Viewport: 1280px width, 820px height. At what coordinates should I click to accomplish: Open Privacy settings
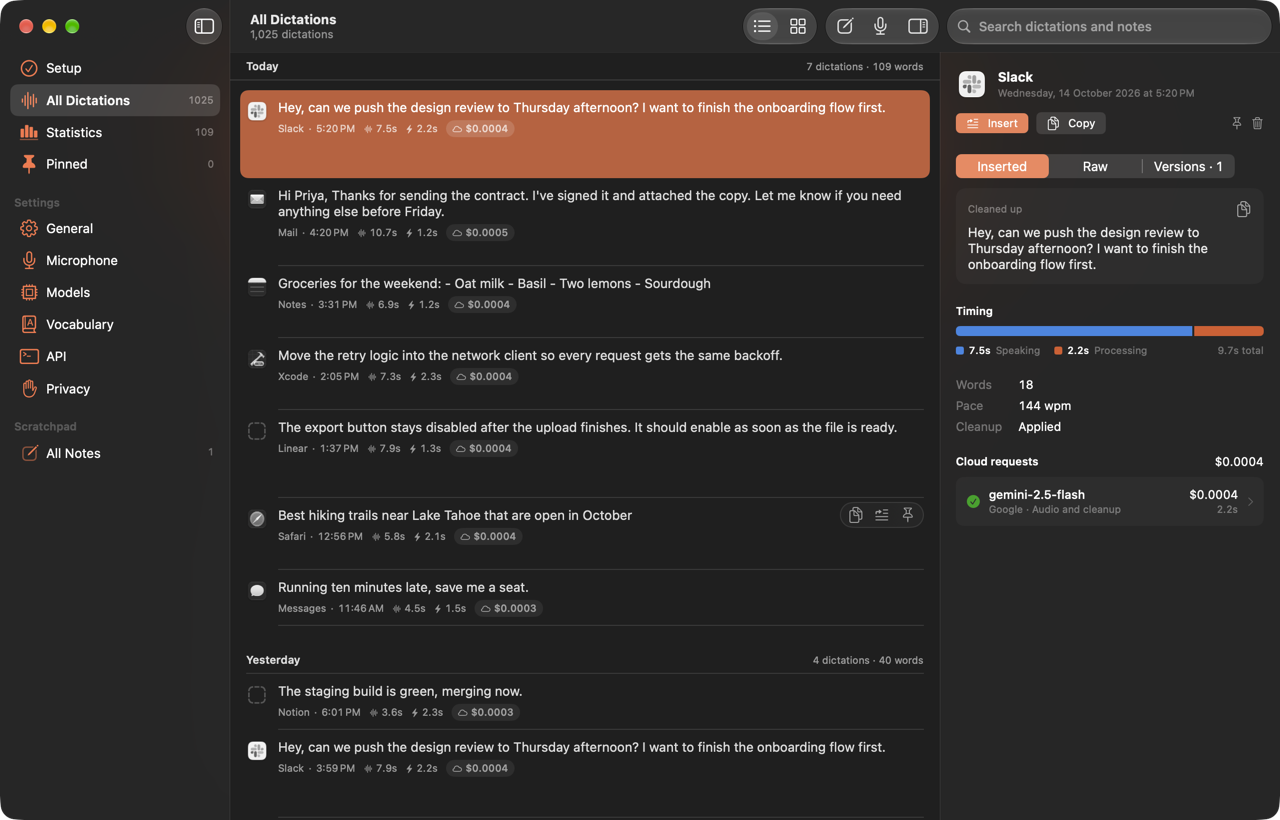115,389
